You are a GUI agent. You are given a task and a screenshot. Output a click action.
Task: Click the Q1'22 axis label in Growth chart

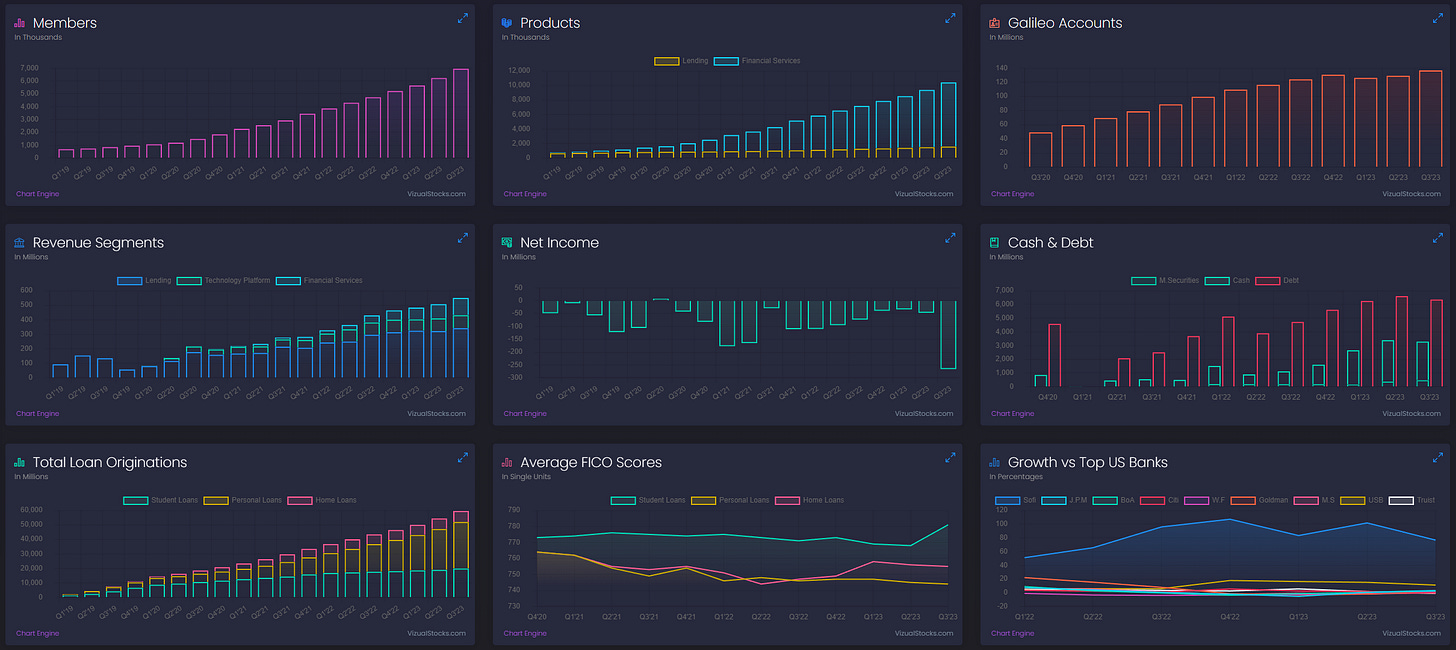click(1025, 617)
